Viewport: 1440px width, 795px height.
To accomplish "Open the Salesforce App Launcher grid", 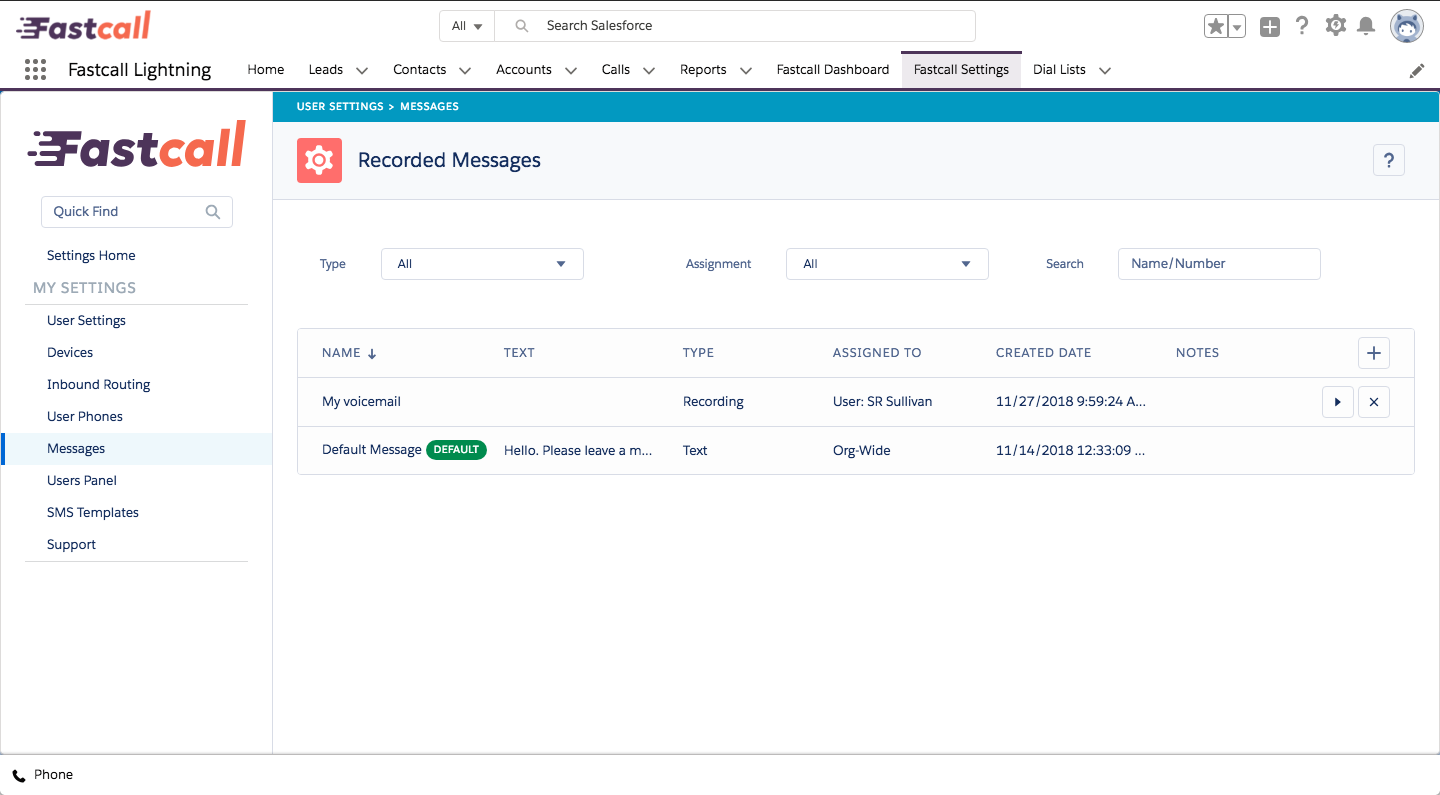I will 36,69.
